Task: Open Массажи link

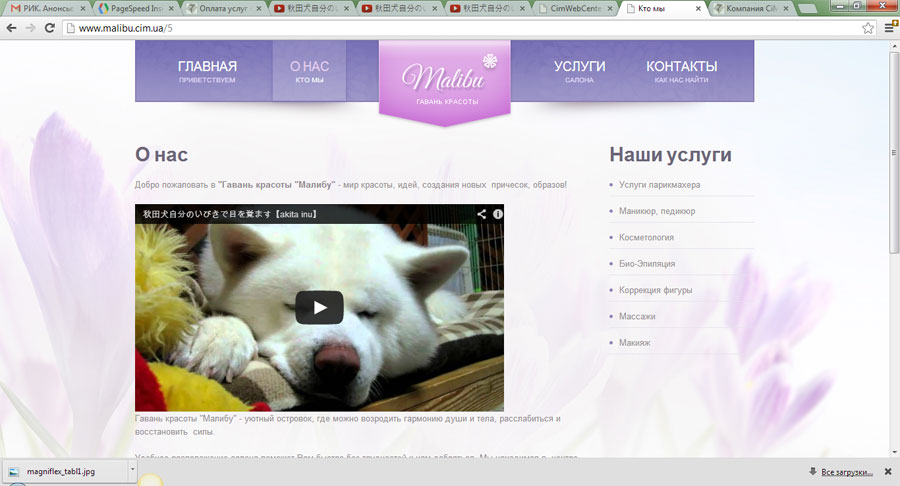Action: [x=637, y=316]
